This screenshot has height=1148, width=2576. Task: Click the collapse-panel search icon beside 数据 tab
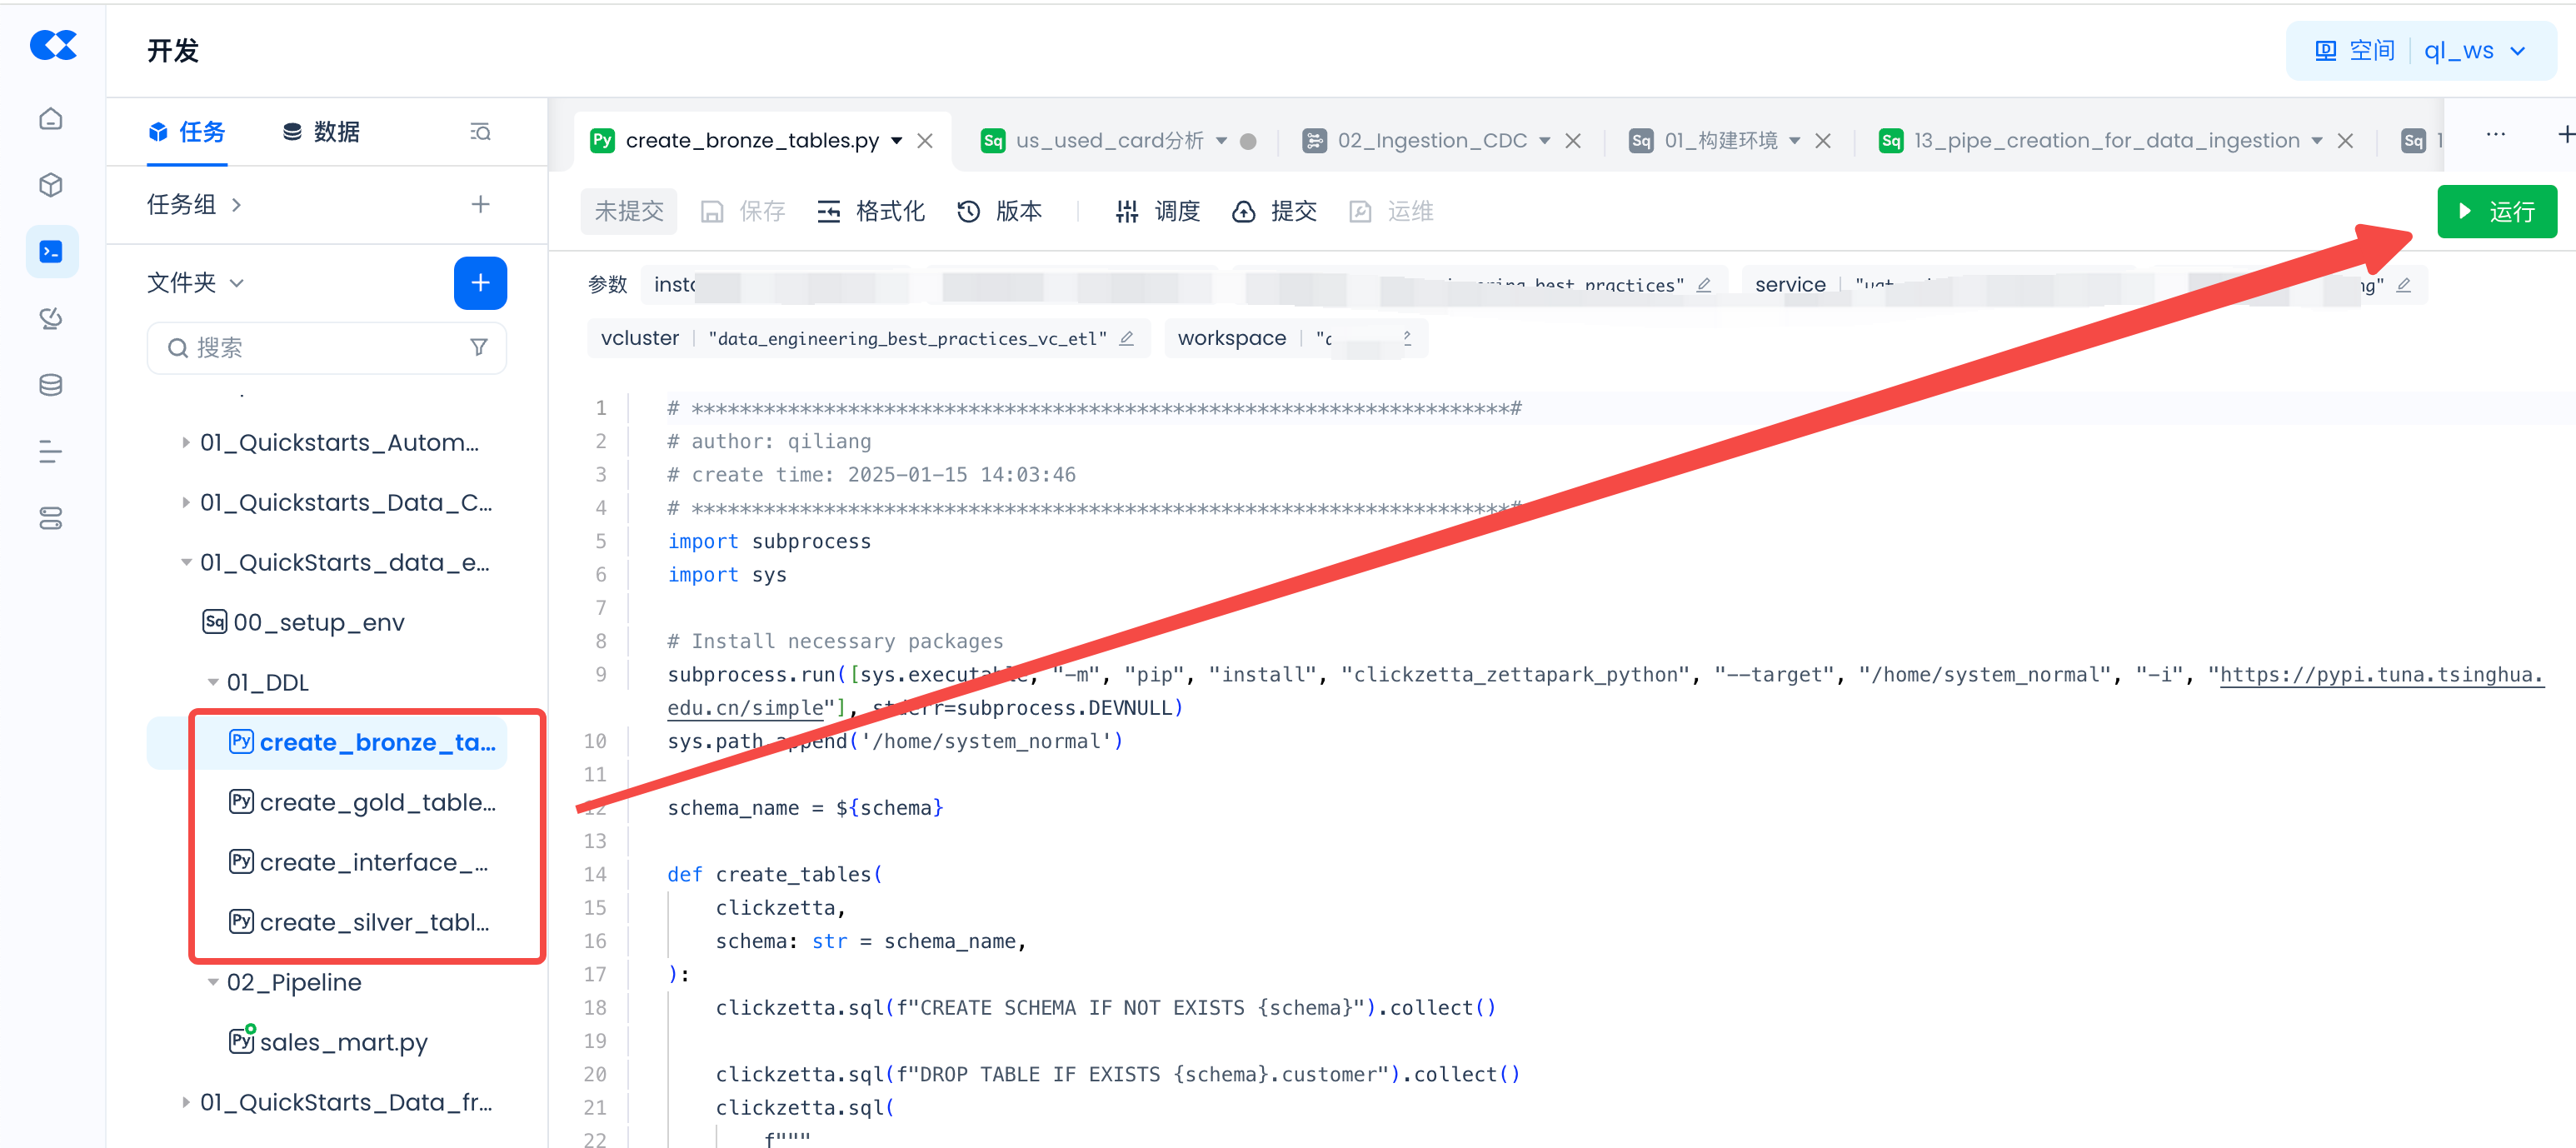click(x=480, y=132)
